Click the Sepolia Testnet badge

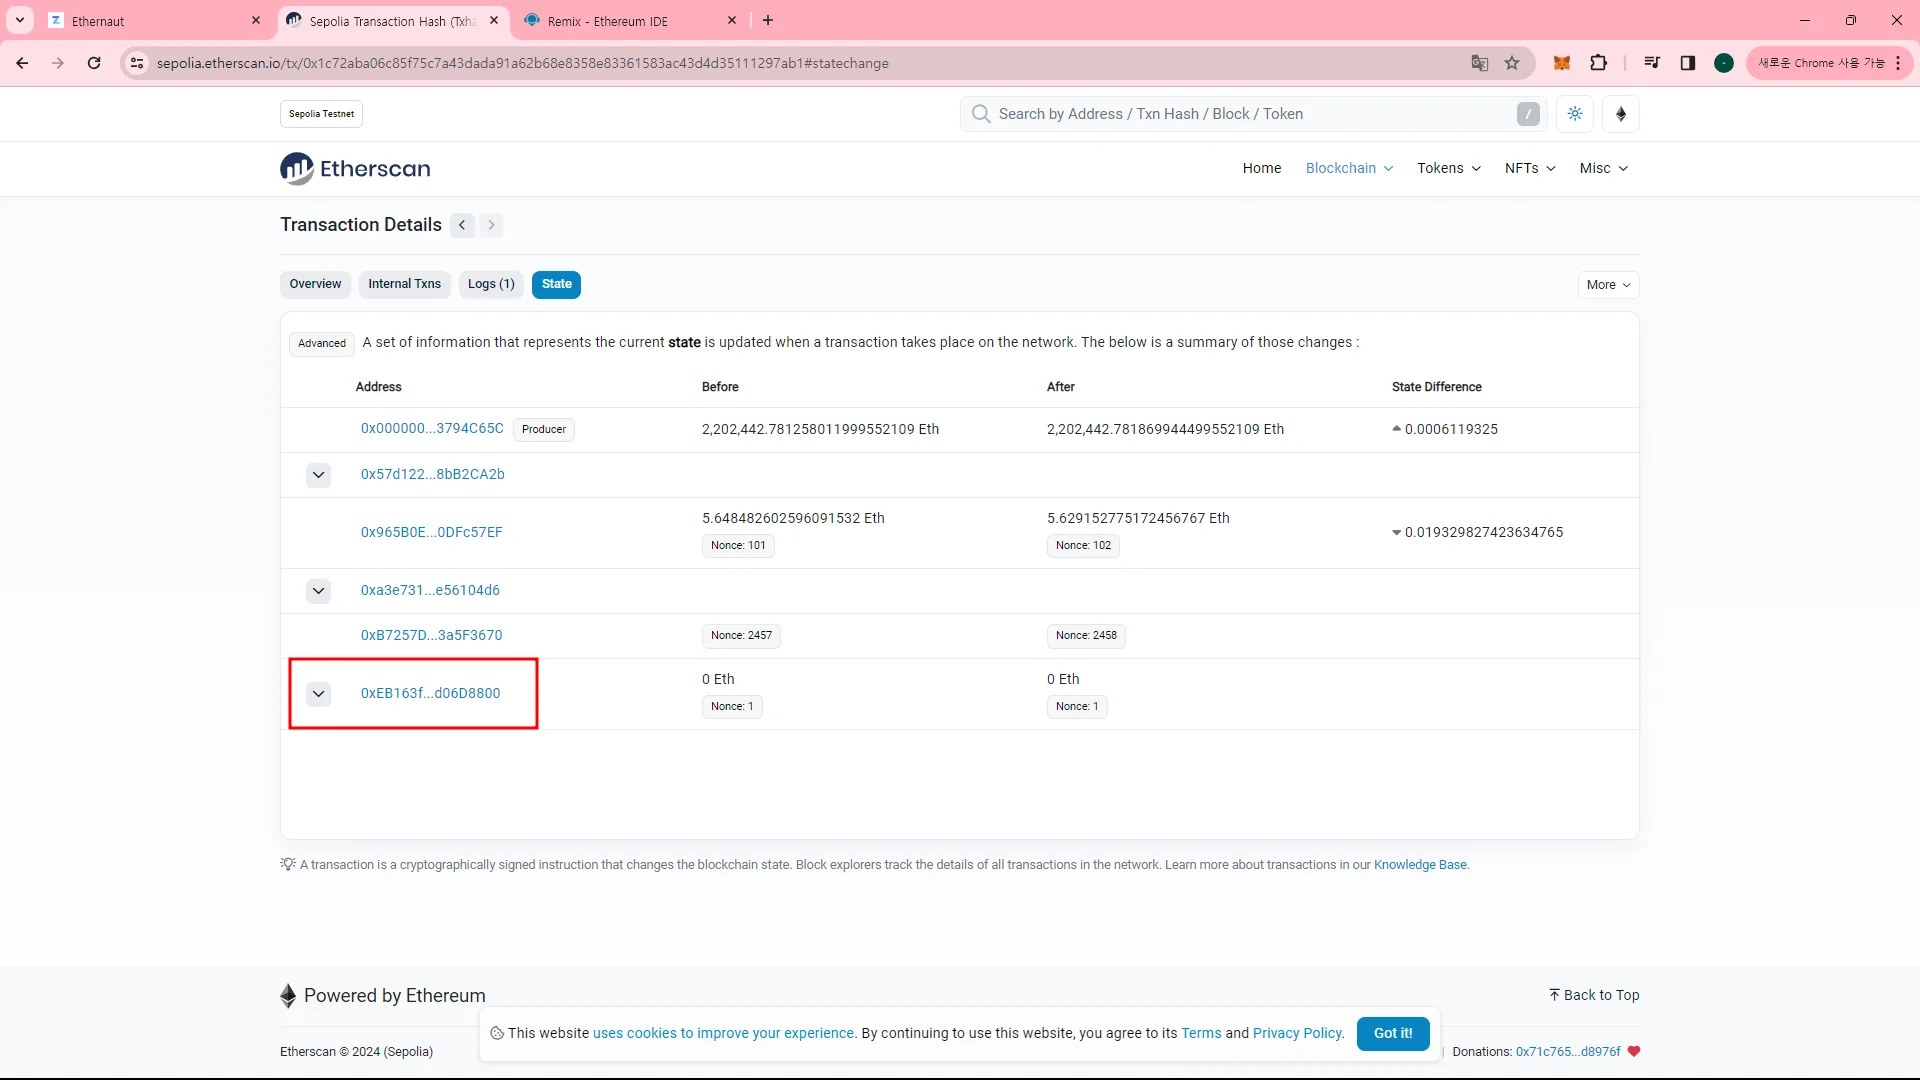point(321,114)
